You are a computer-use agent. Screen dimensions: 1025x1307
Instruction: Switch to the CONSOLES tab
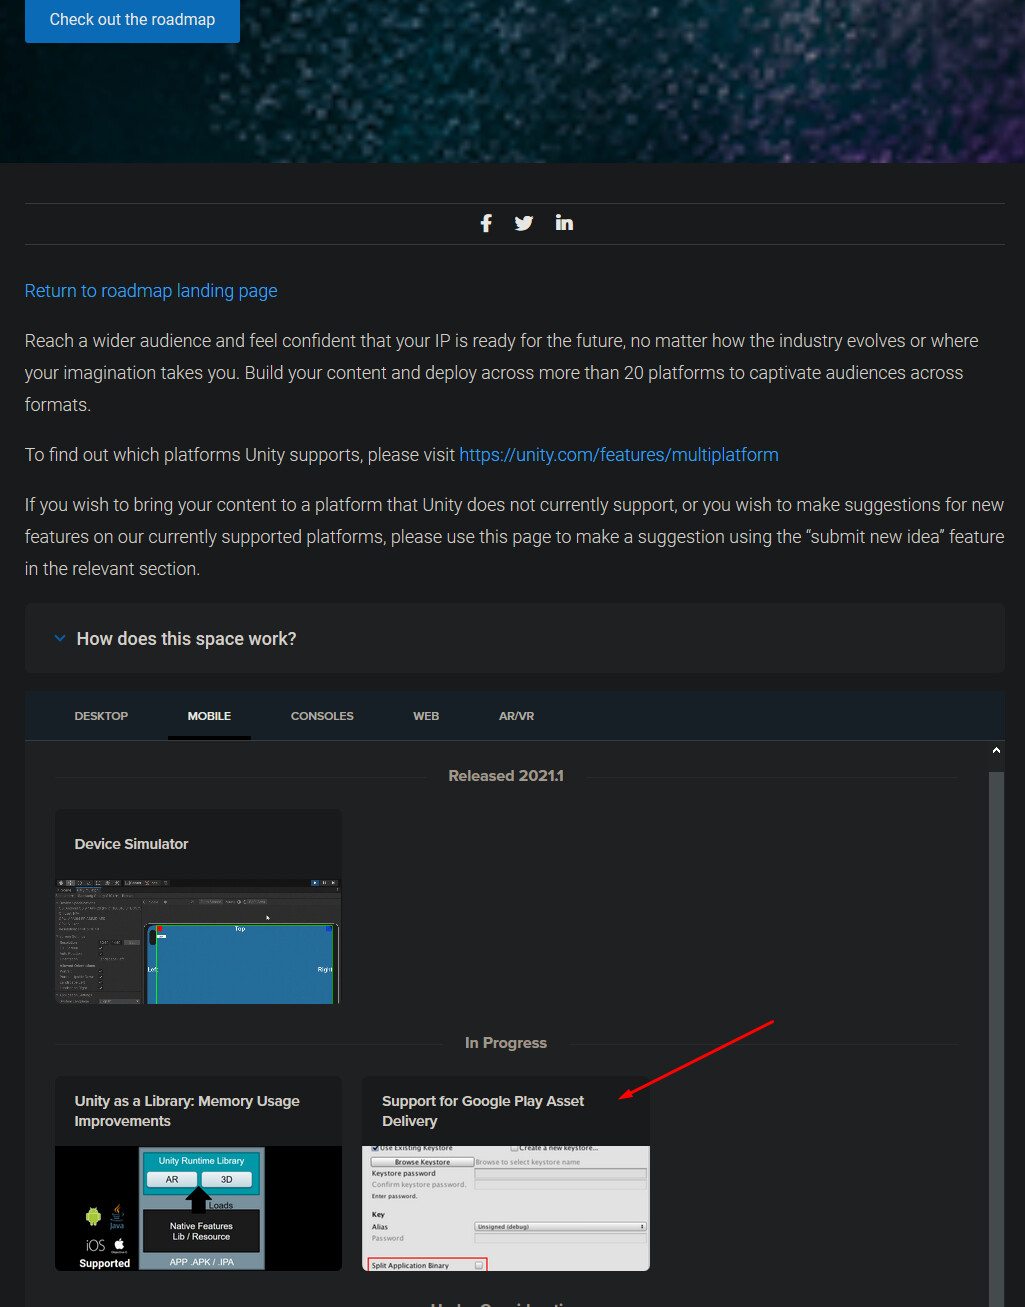click(322, 715)
